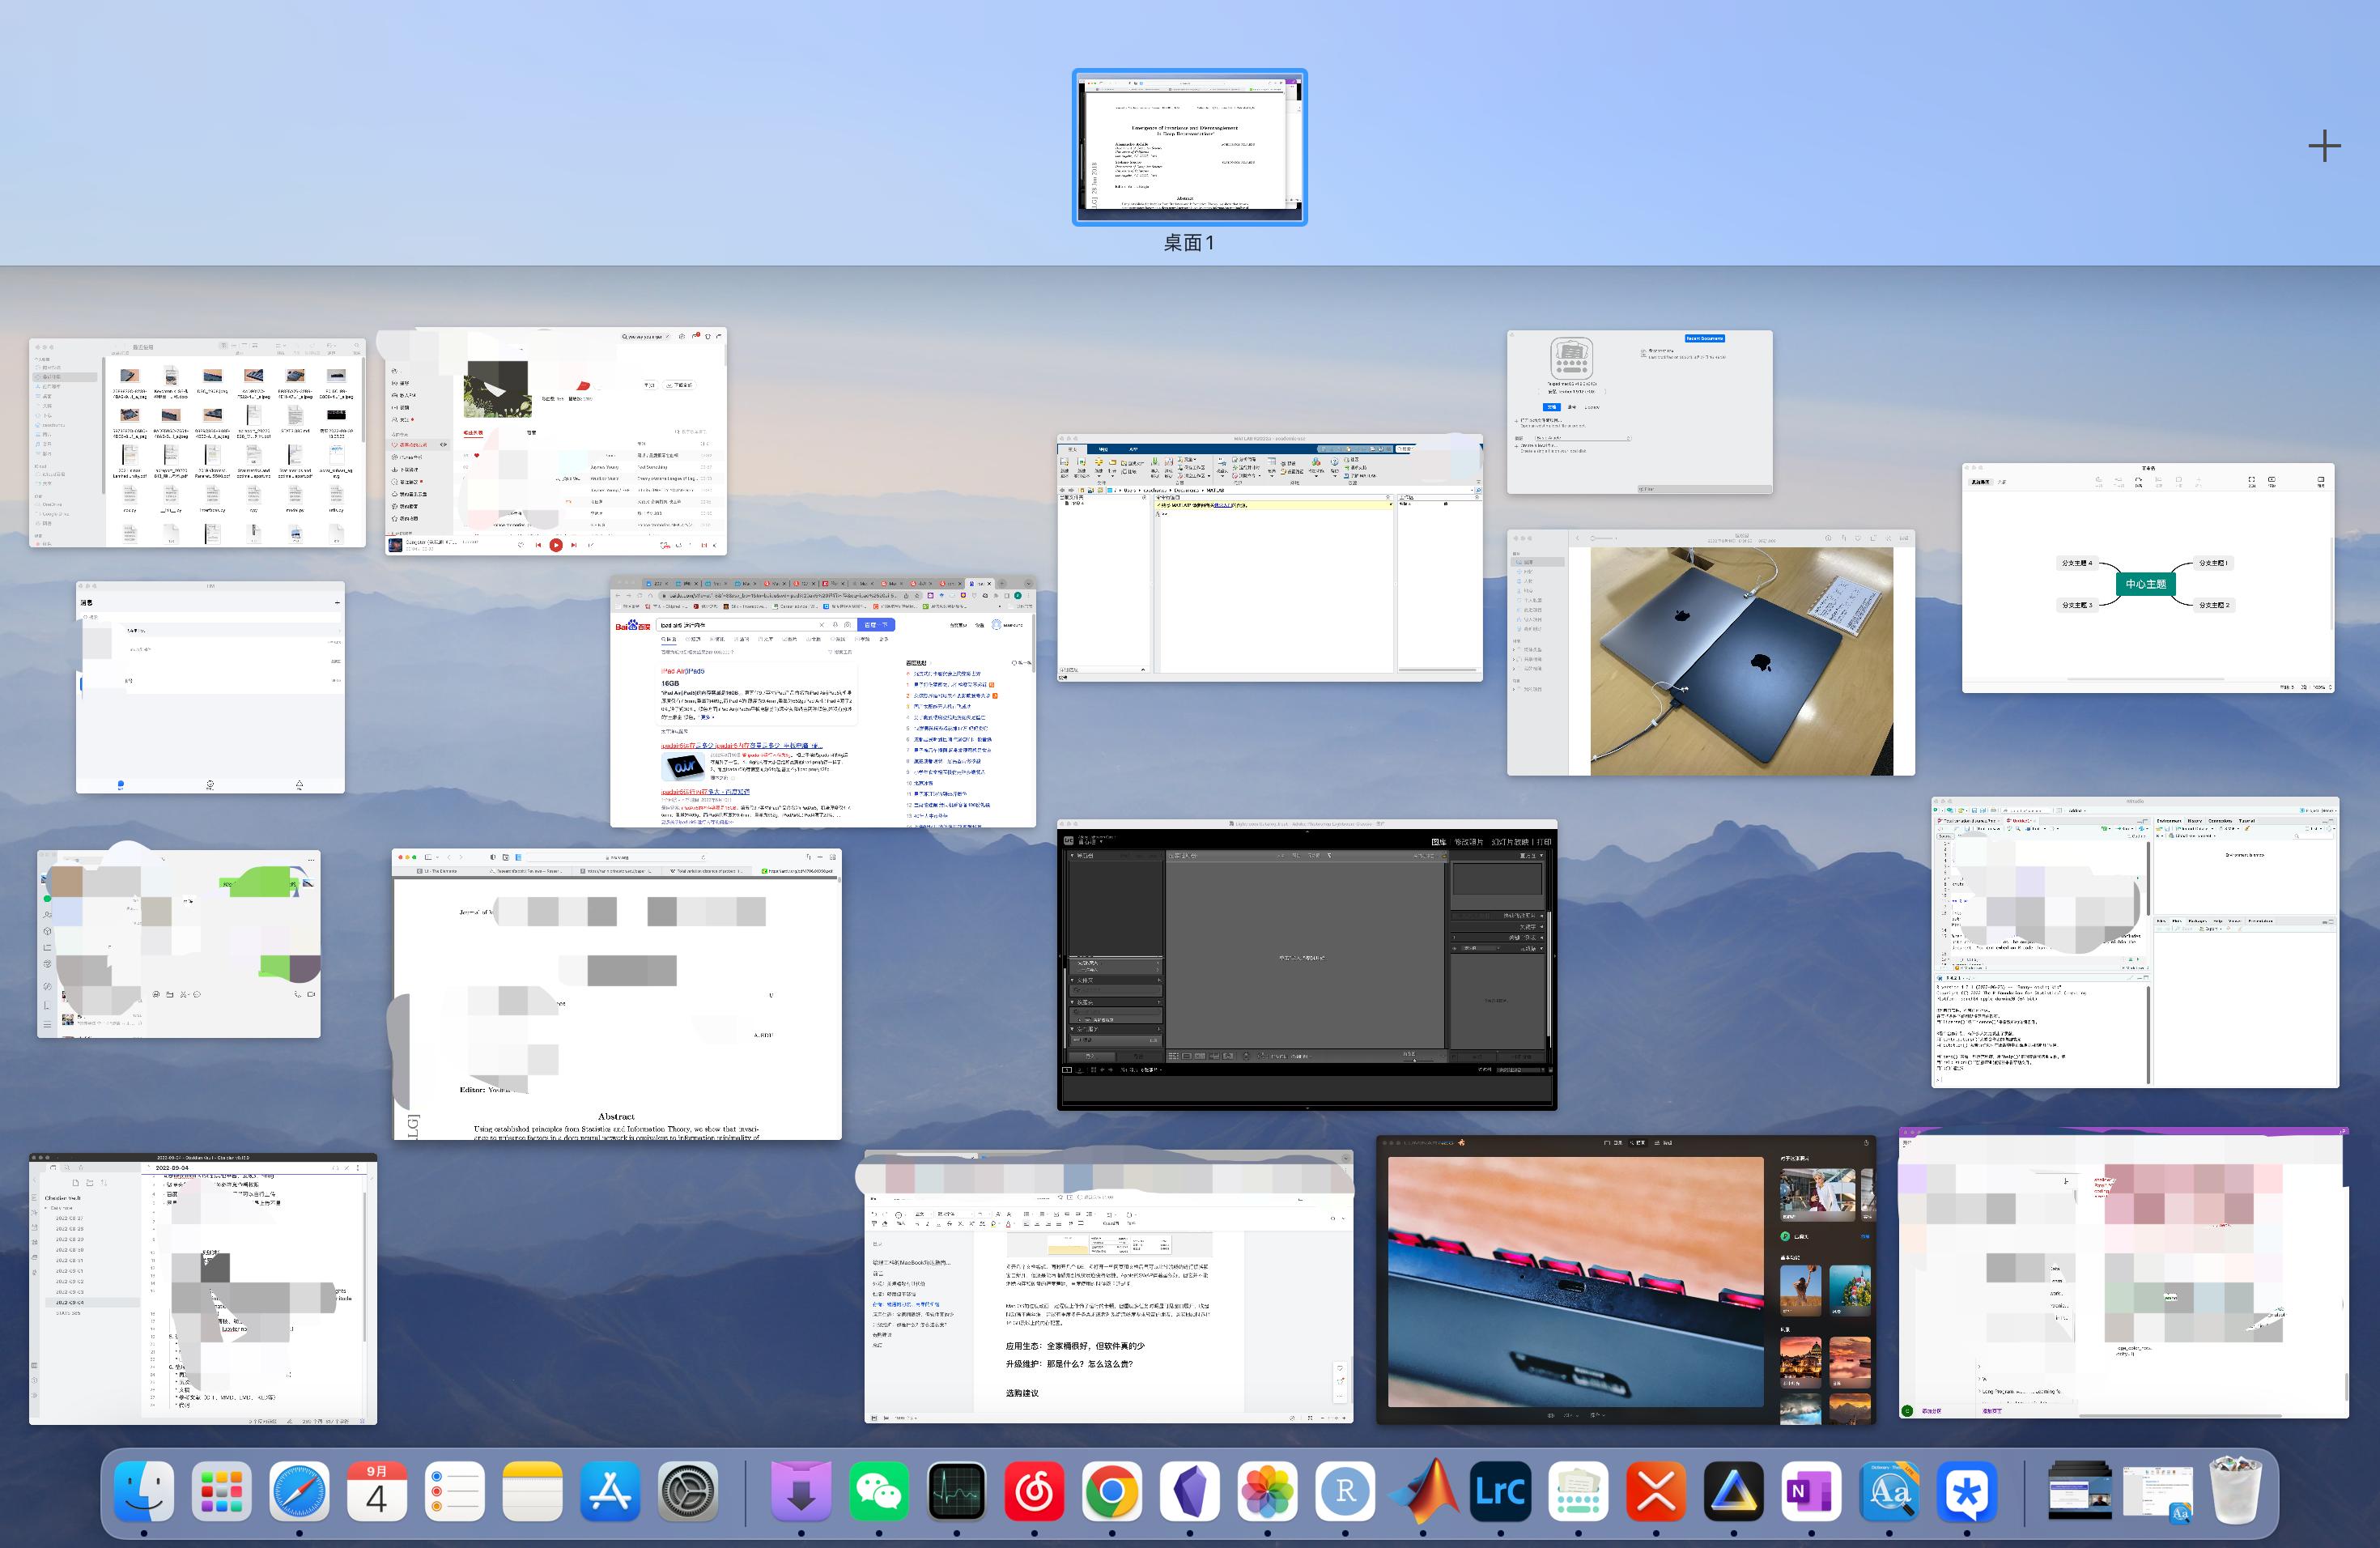Open the Dictionary Aa app from the Dock
The width and height of the screenshot is (2380, 1548).
click(x=1890, y=1492)
